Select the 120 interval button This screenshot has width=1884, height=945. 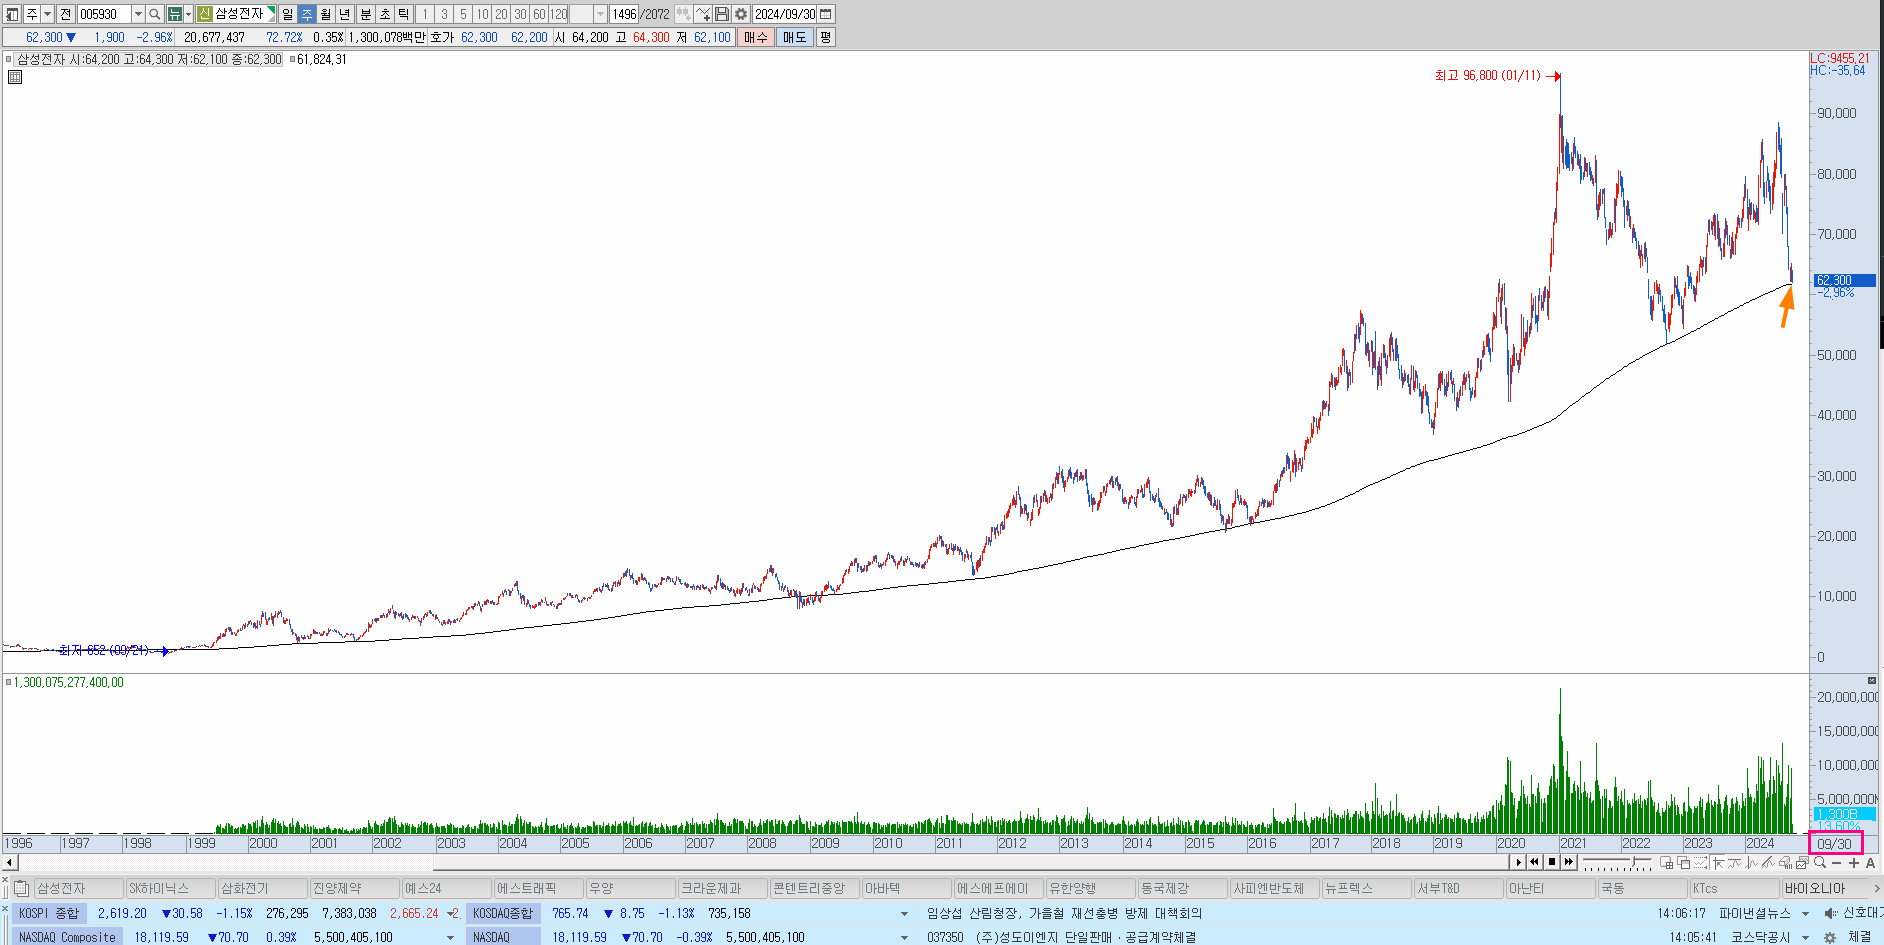558,14
